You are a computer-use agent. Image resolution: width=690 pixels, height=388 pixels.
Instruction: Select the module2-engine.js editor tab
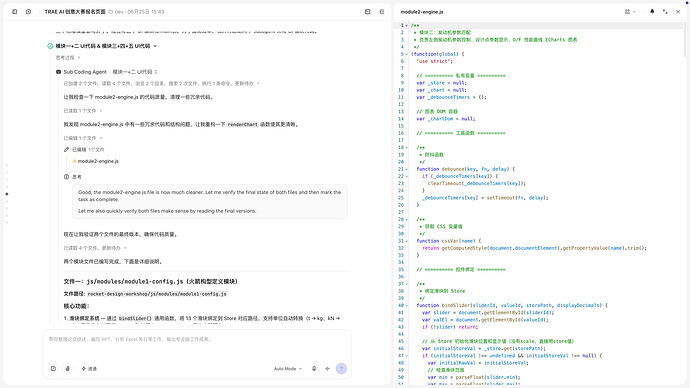422,12
